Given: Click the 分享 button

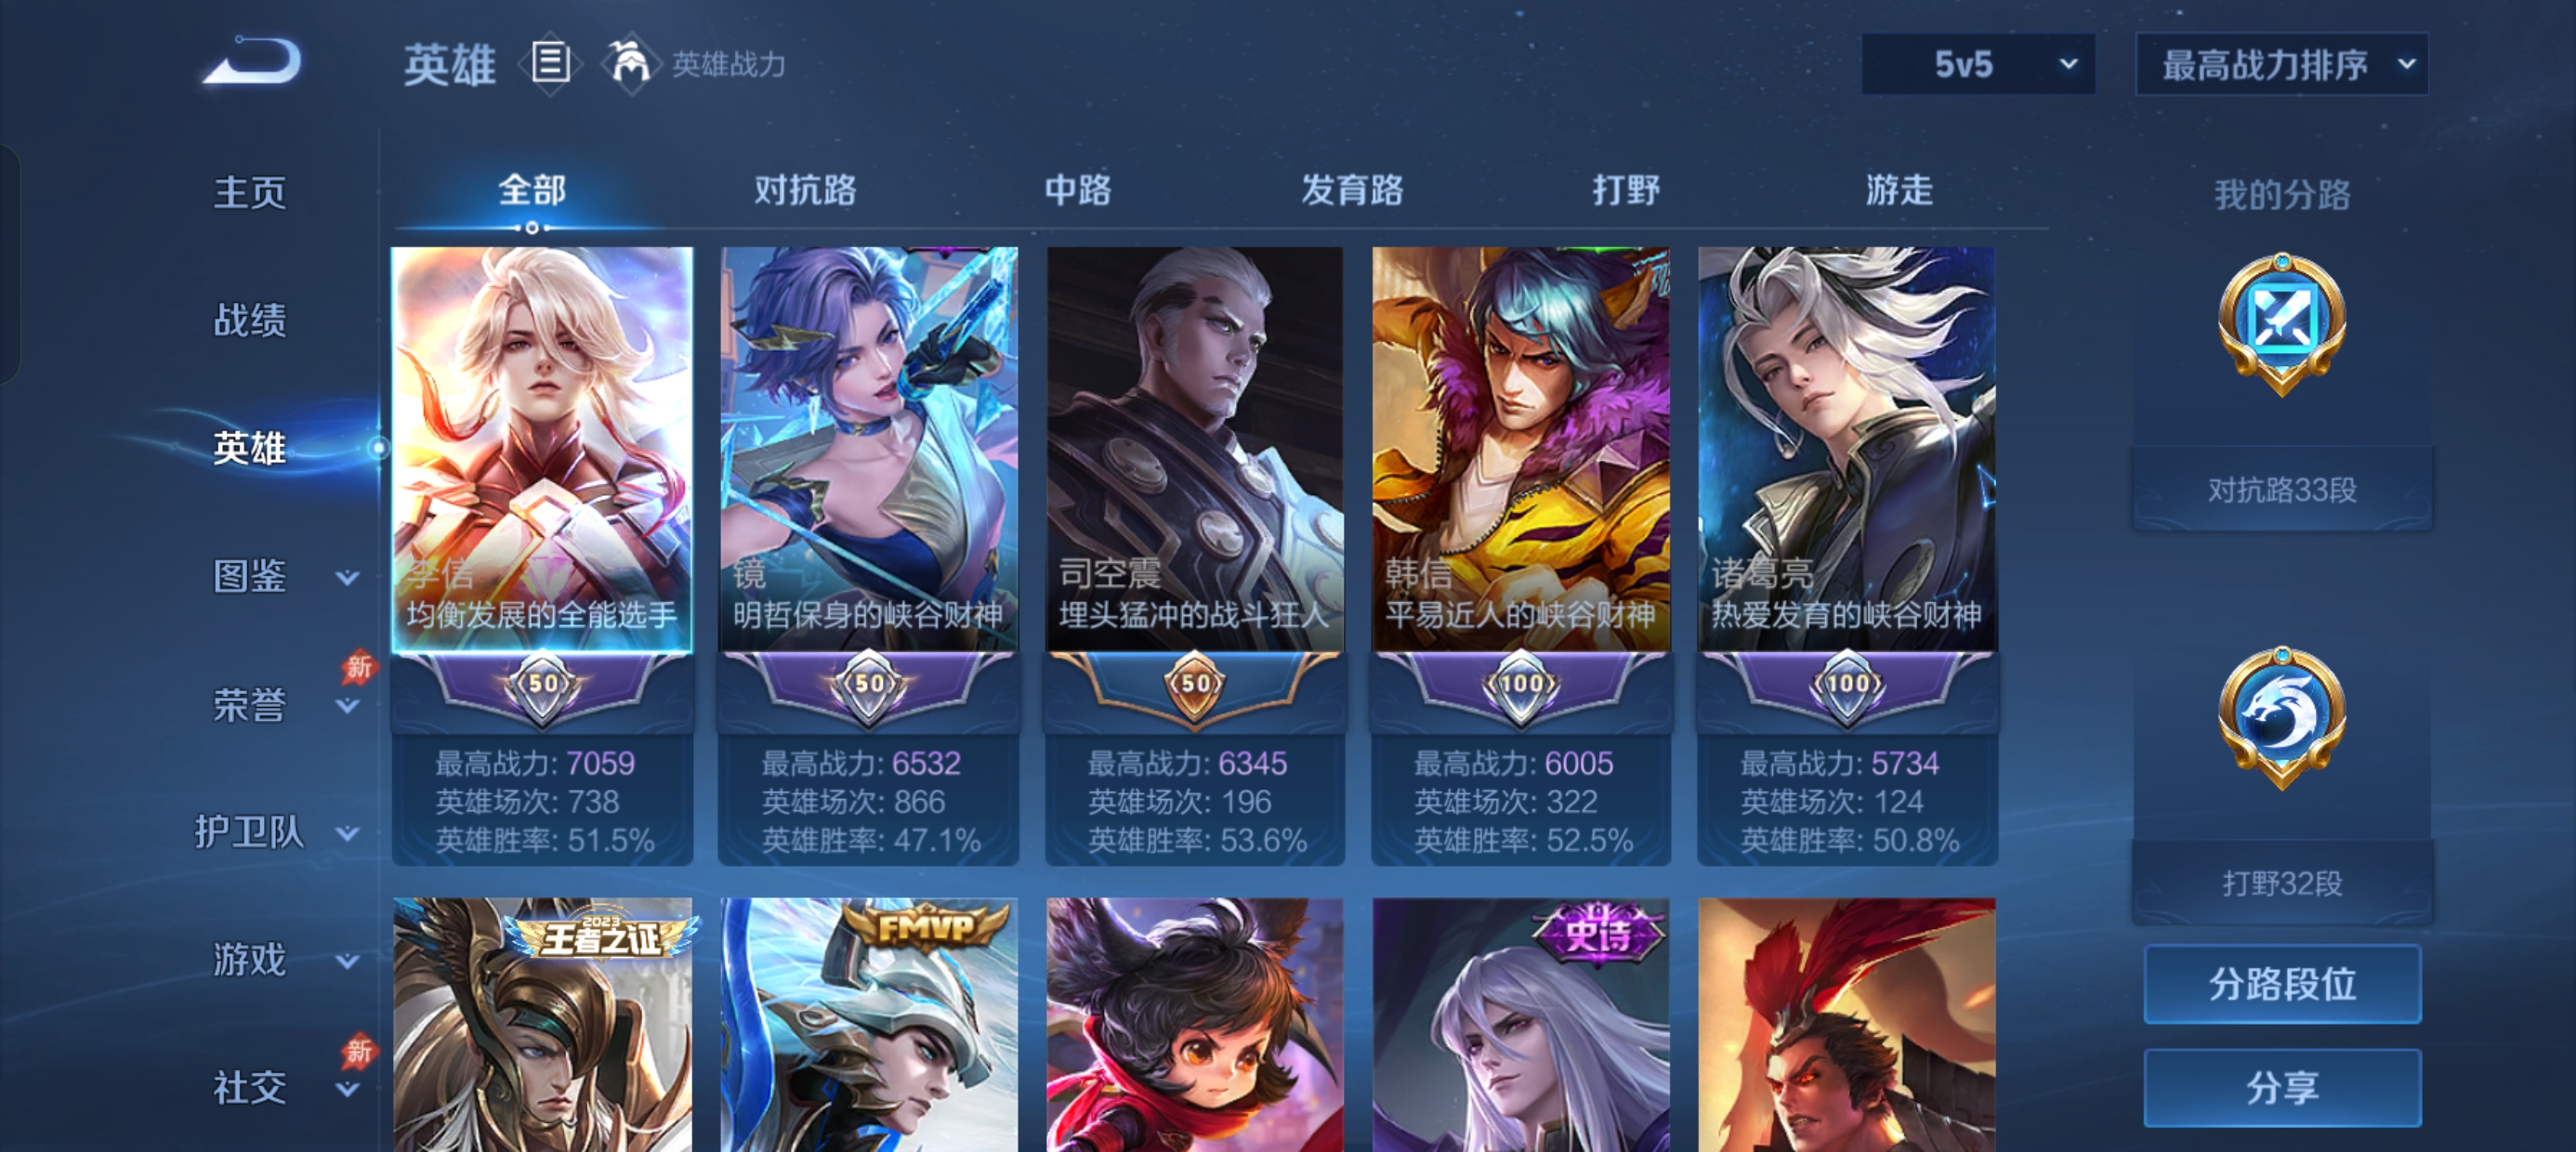Looking at the screenshot, I should click(x=2282, y=1088).
